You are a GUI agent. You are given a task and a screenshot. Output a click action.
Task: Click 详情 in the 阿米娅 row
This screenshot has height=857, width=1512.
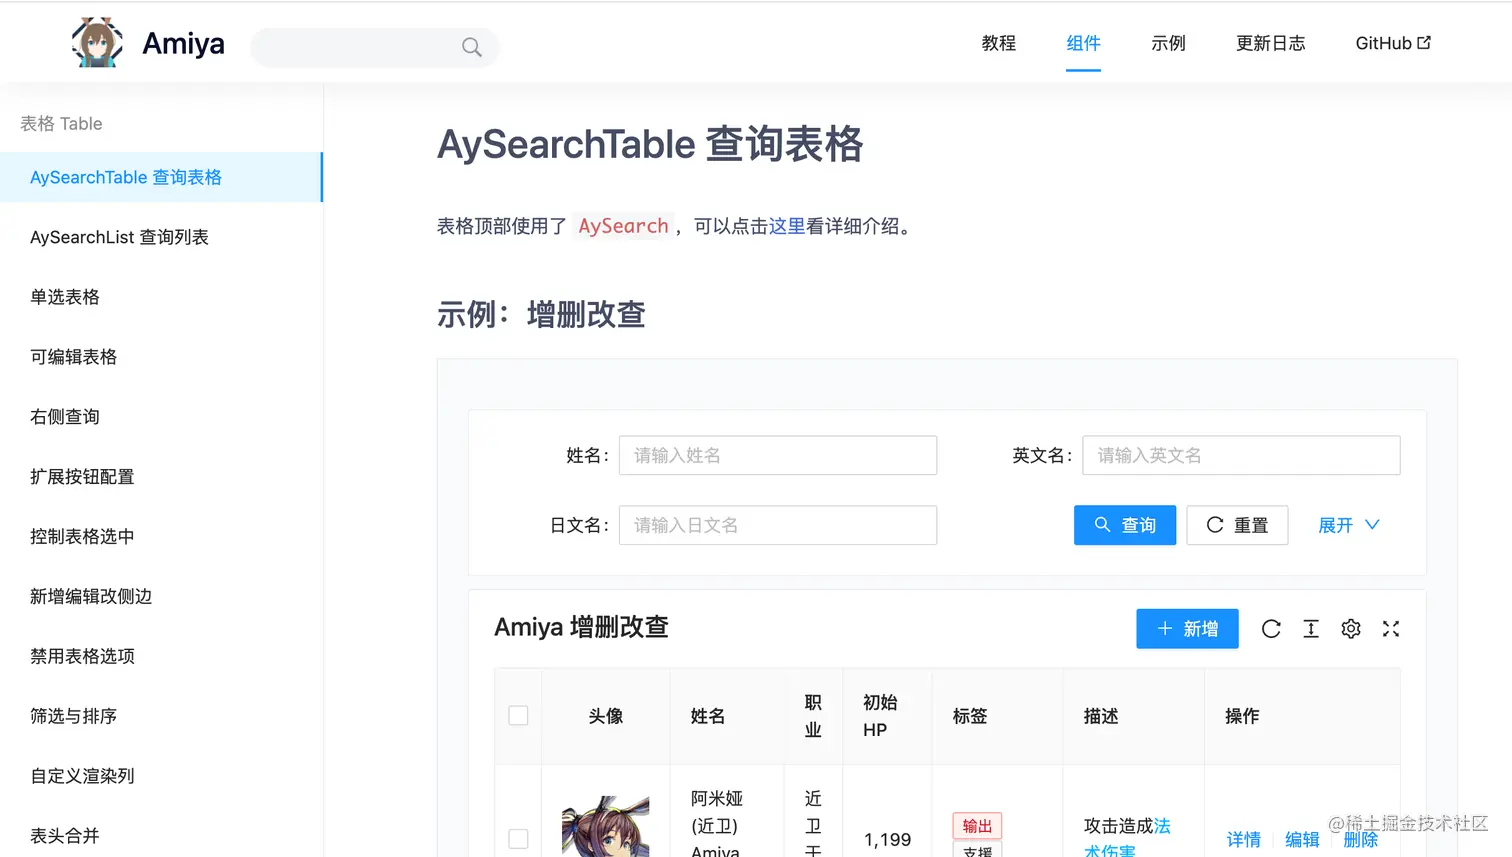pos(1244,839)
